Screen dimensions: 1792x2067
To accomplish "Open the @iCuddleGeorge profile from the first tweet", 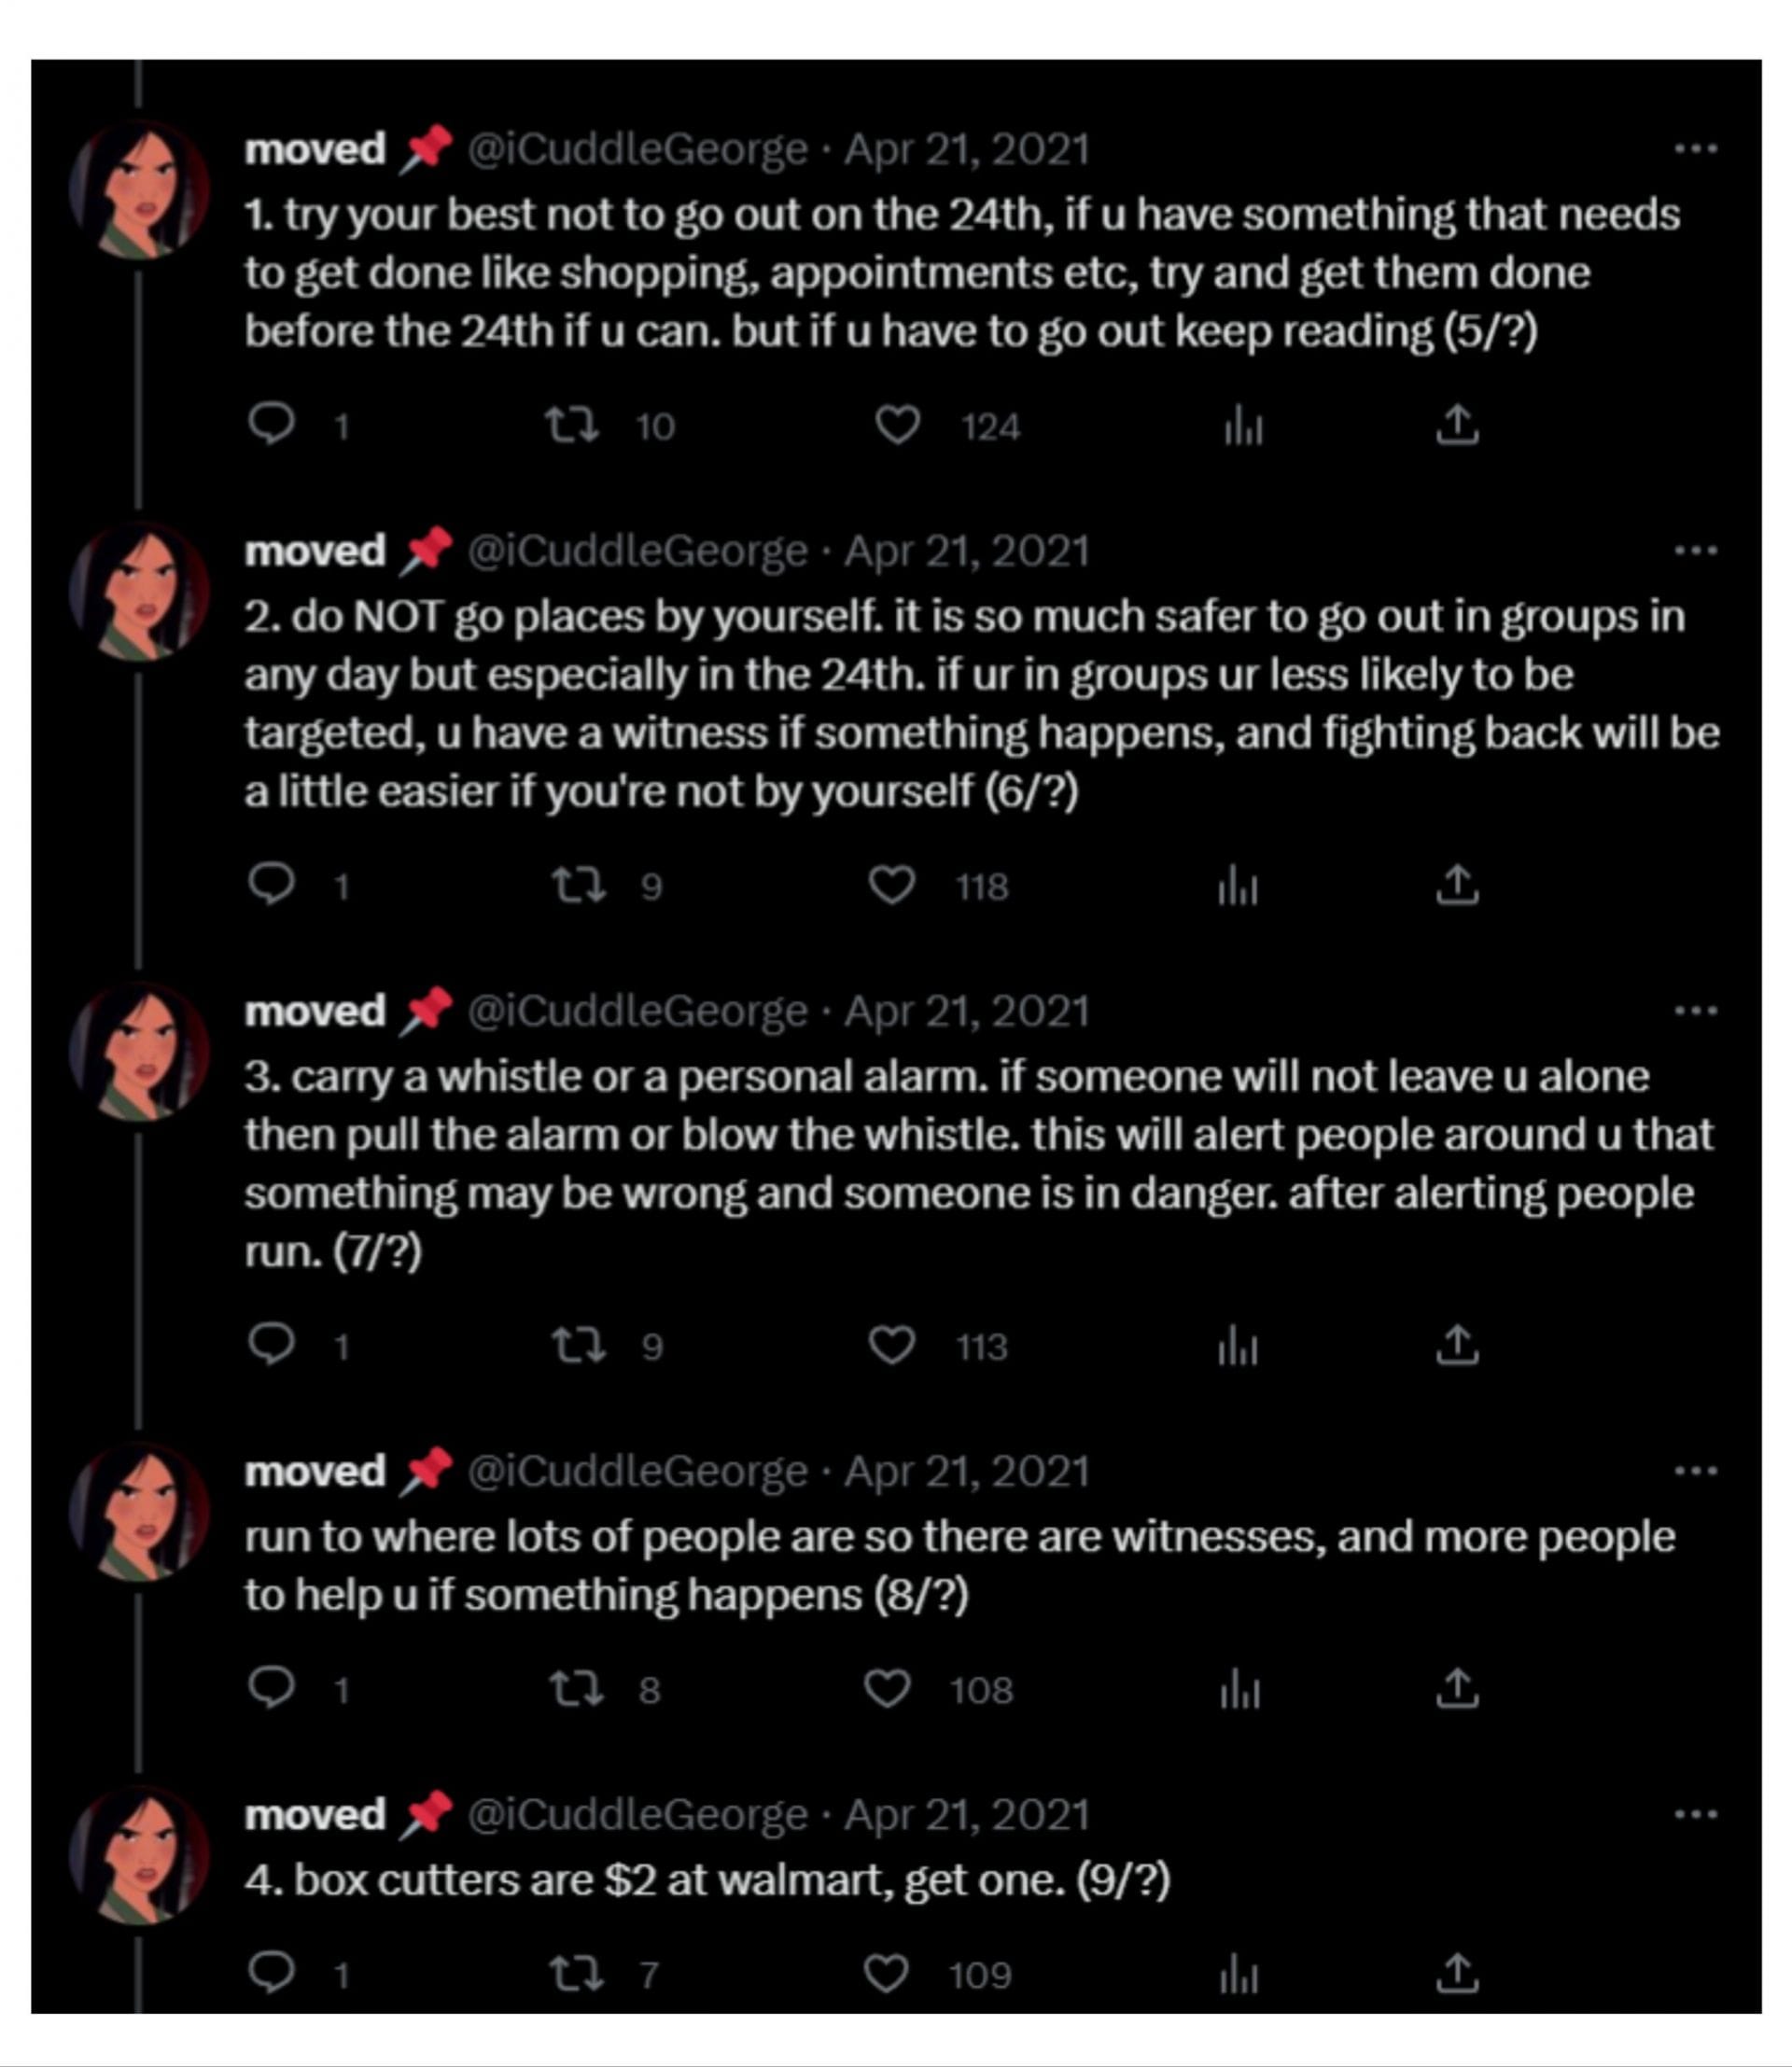I will [x=636, y=148].
